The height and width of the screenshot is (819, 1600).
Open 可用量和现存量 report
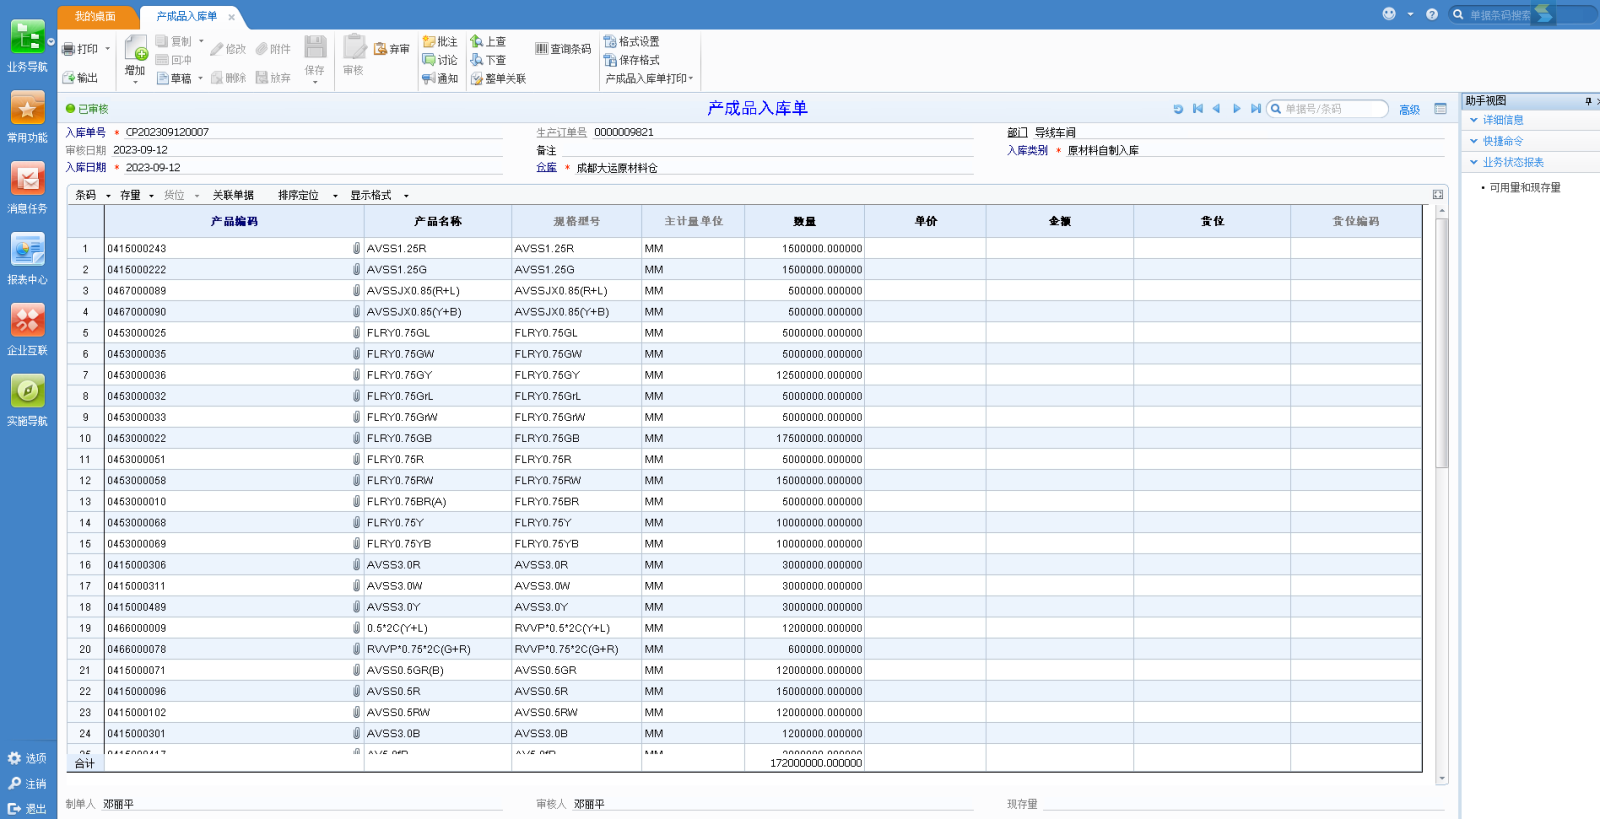(1525, 187)
